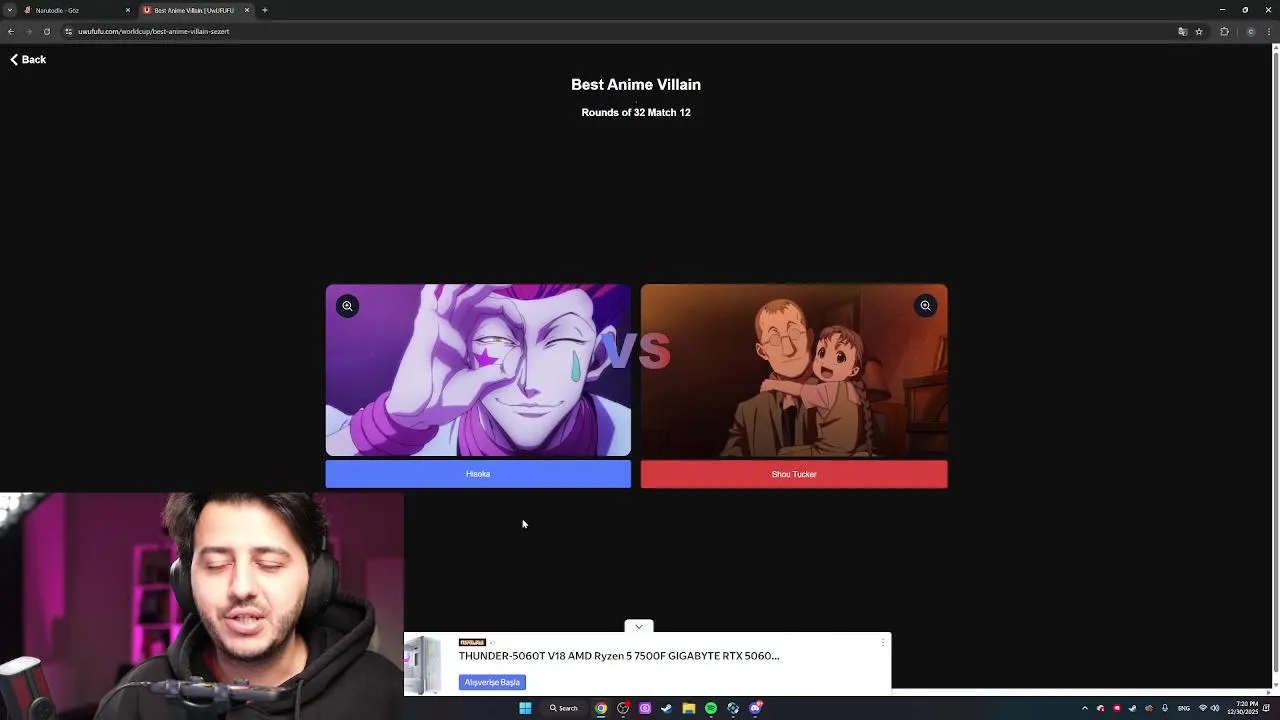The width and height of the screenshot is (1280, 720).
Task: Translate this page icon
Action: pos(1182,31)
